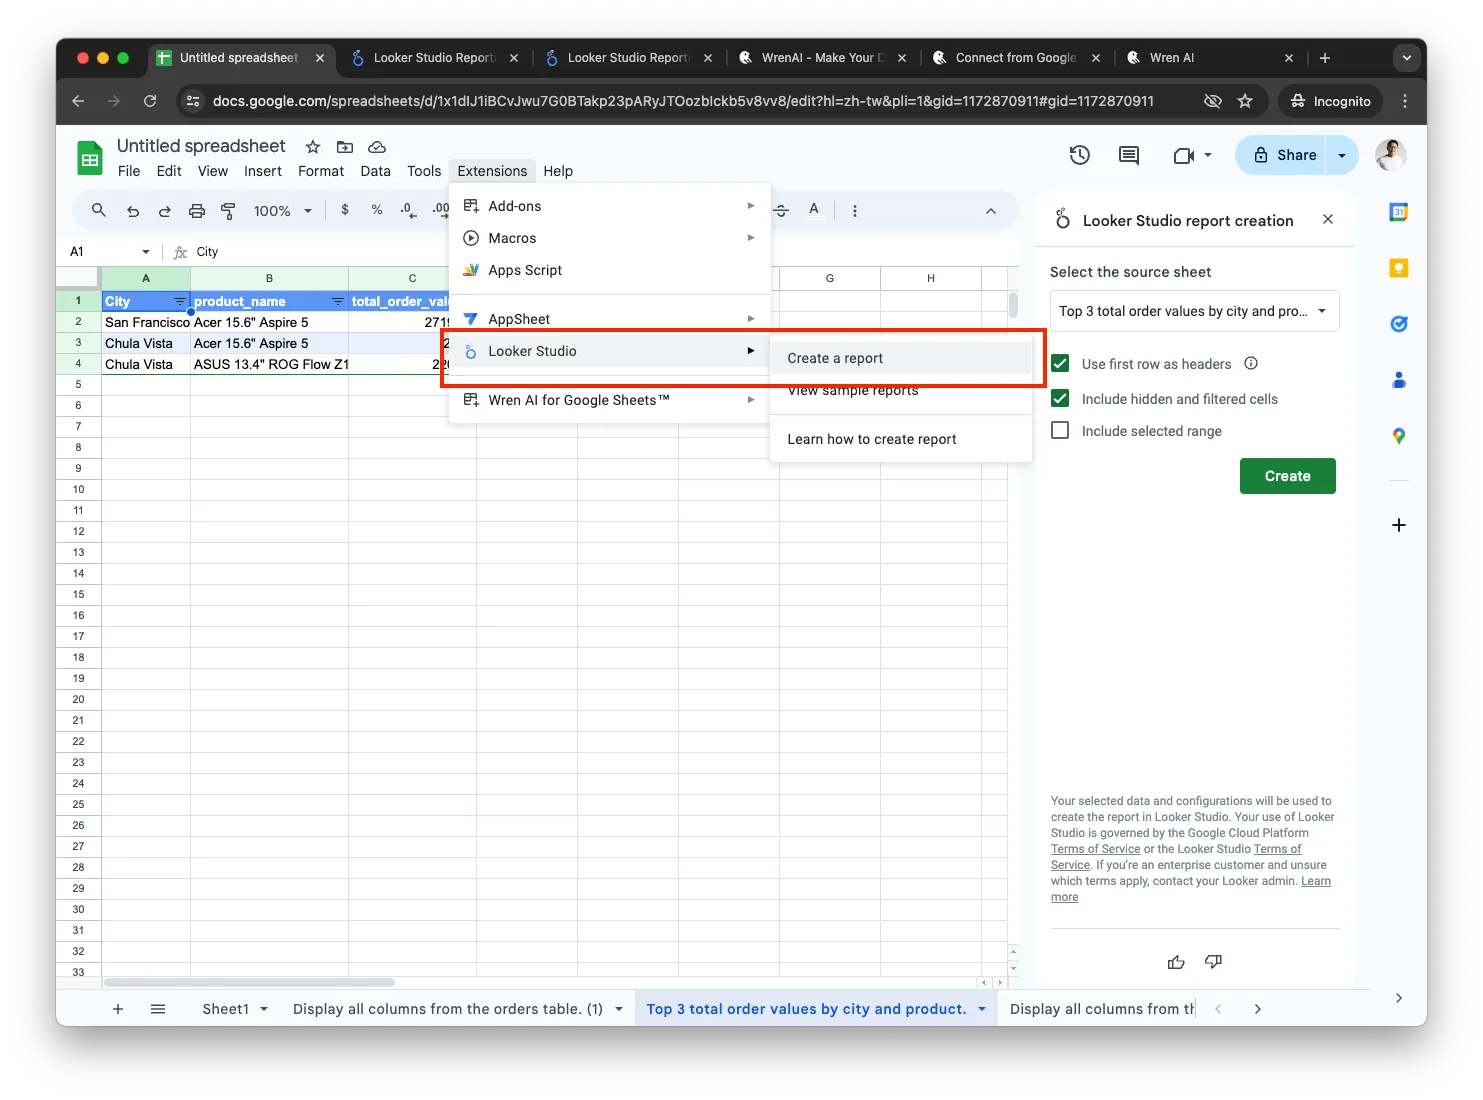Open the product_name column filter toggle

coord(338,301)
